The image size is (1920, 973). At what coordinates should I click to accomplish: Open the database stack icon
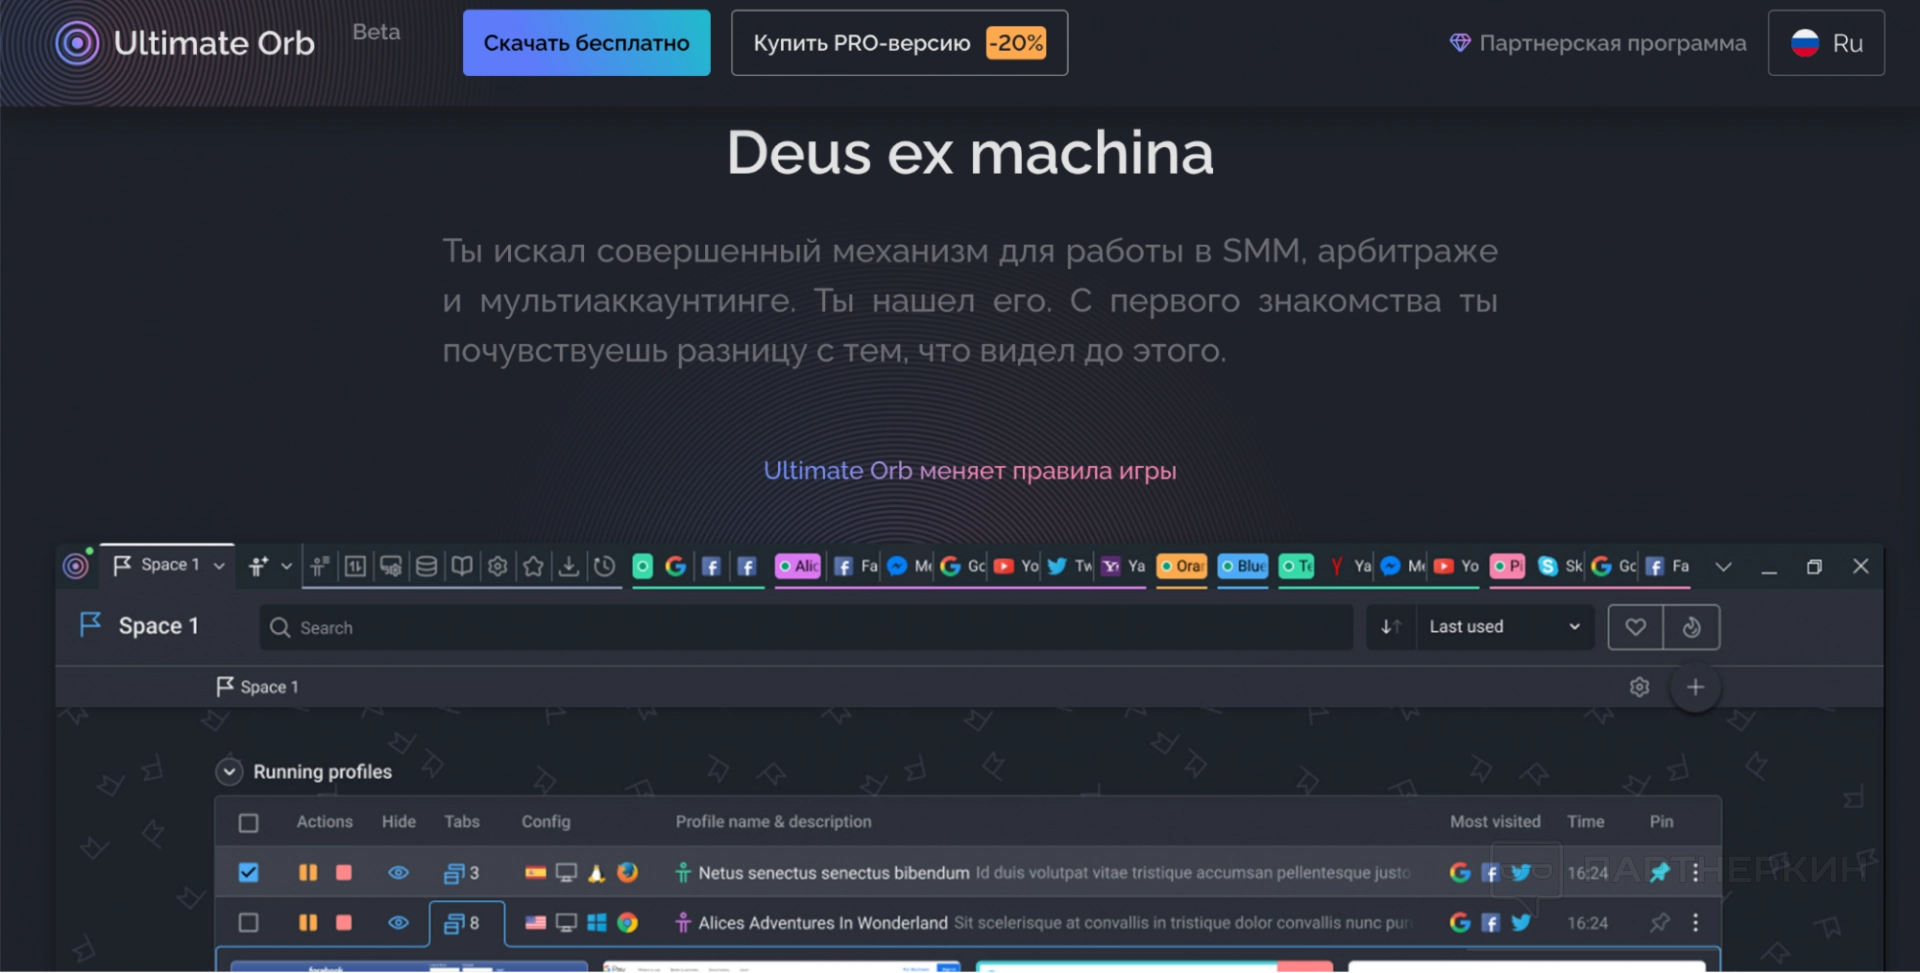point(426,566)
